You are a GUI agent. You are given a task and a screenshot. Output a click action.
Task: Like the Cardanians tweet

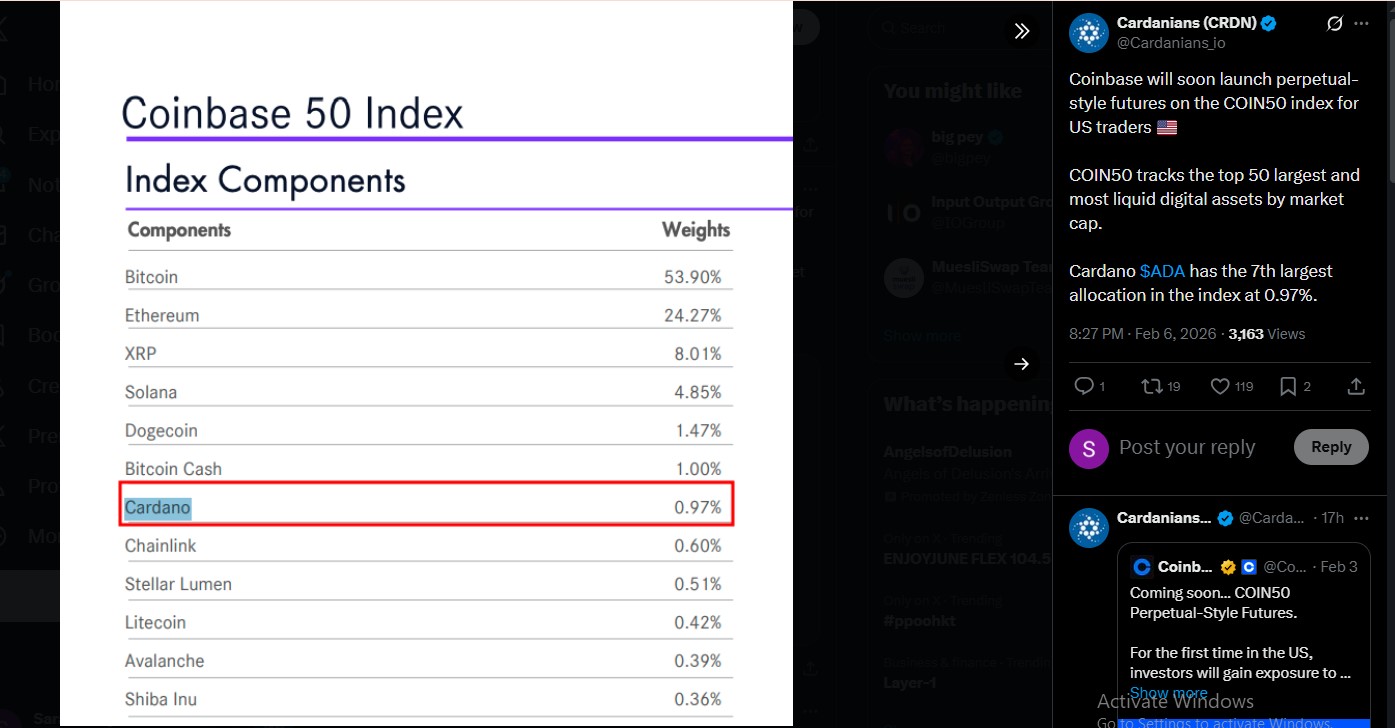tap(1219, 385)
